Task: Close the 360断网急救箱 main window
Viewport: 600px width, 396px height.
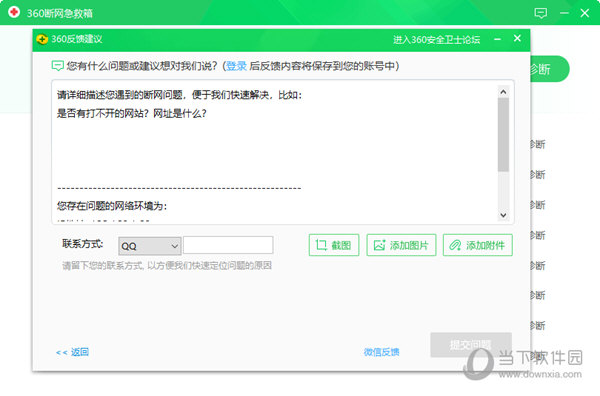Action: [585, 13]
